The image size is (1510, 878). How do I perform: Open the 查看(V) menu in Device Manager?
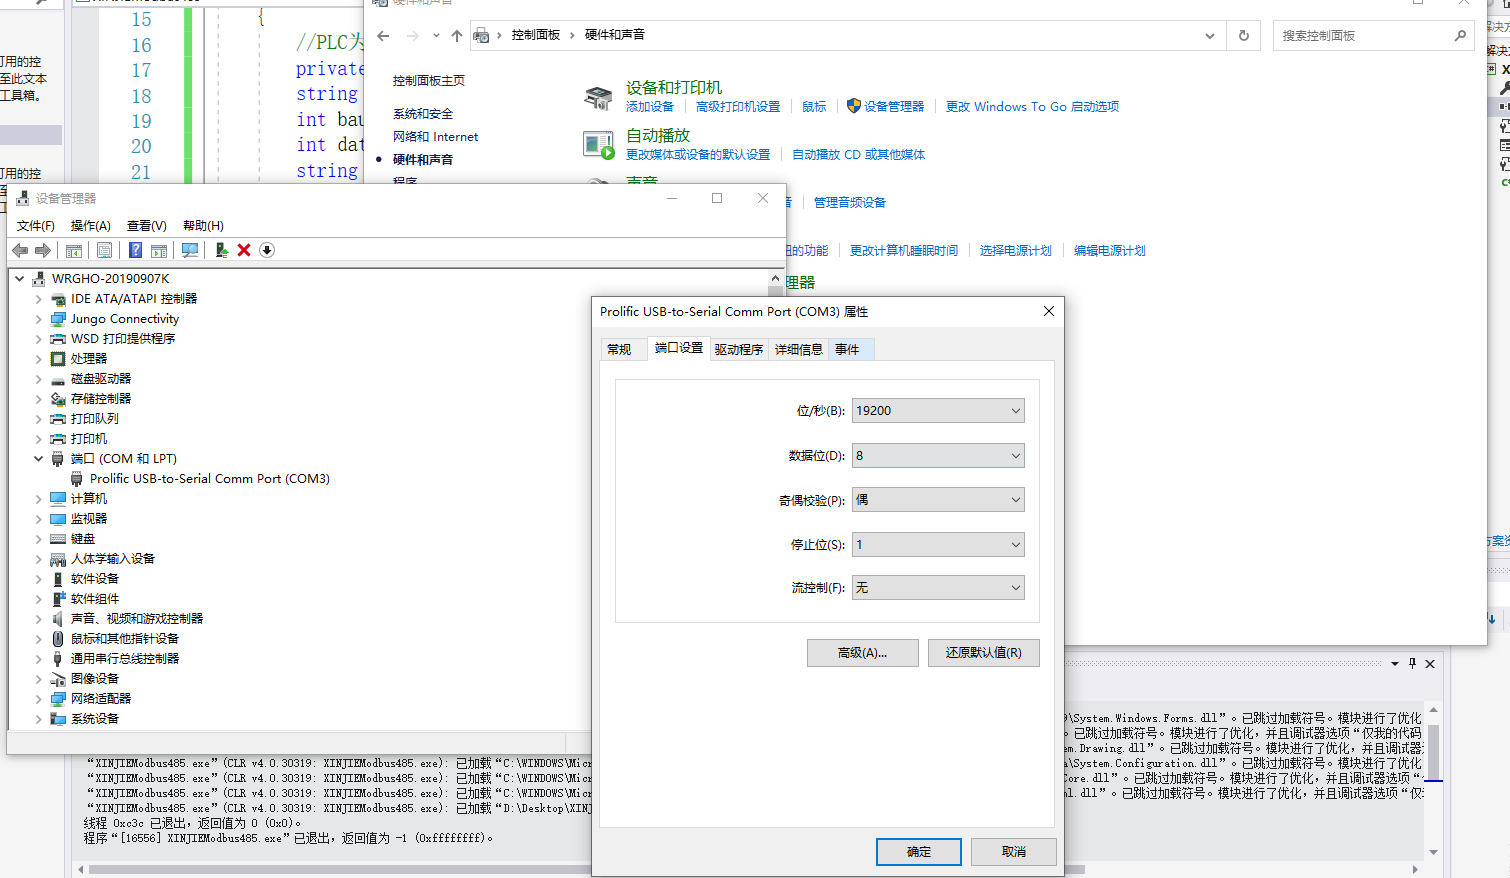[x=147, y=226]
